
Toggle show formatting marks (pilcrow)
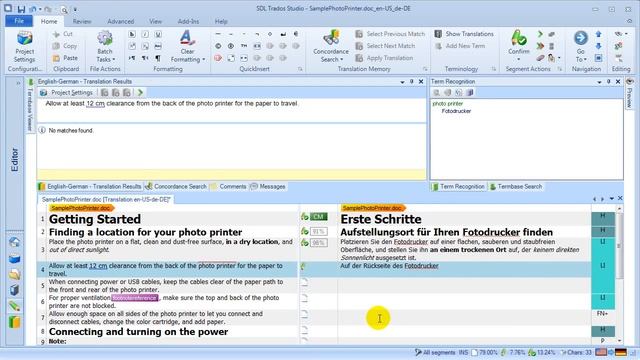tap(158, 58)
